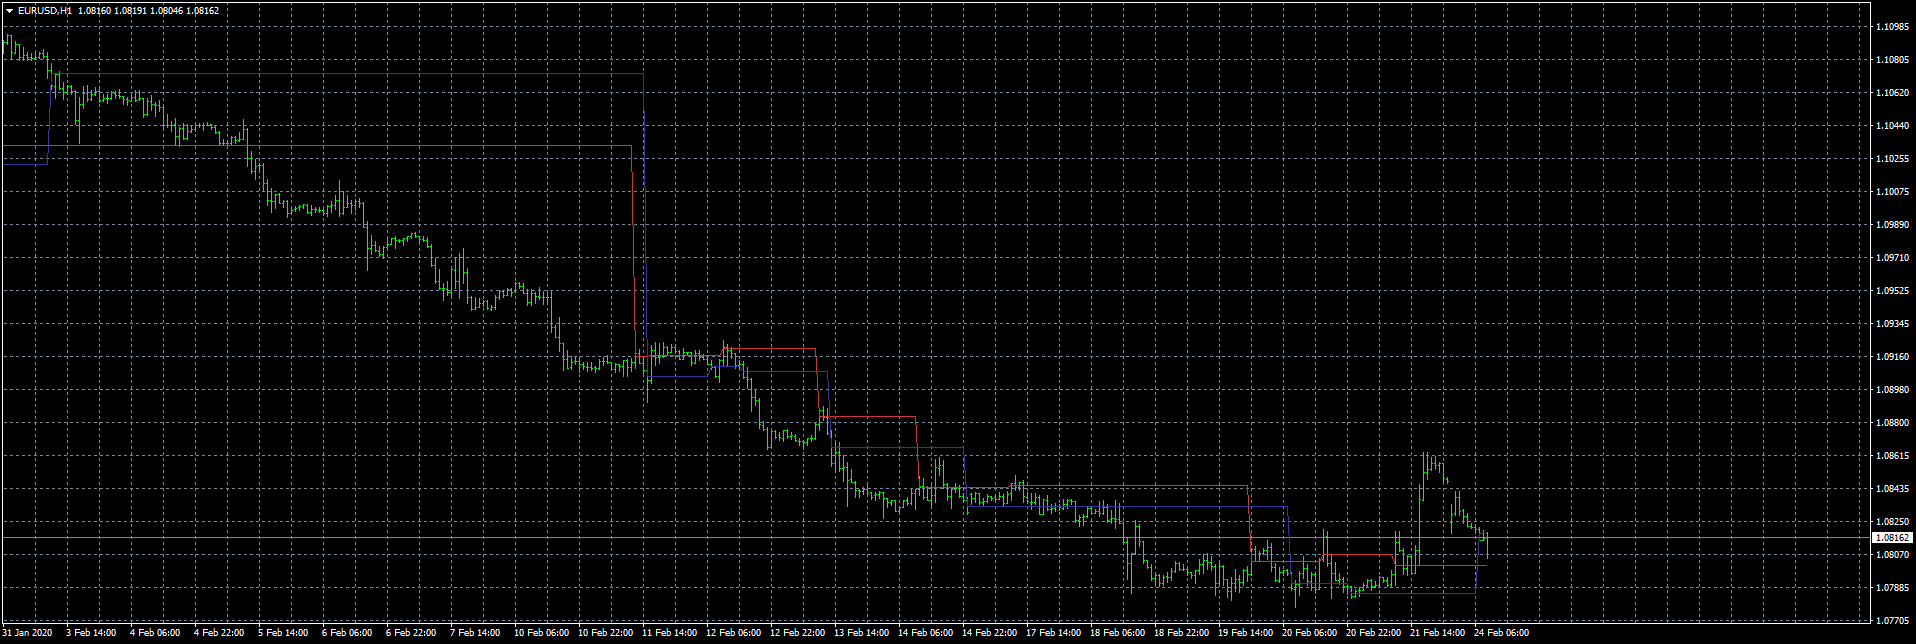Click the 31 Jan 2020 date label
The image size is (1916, 644).
[x=28, y=633]
